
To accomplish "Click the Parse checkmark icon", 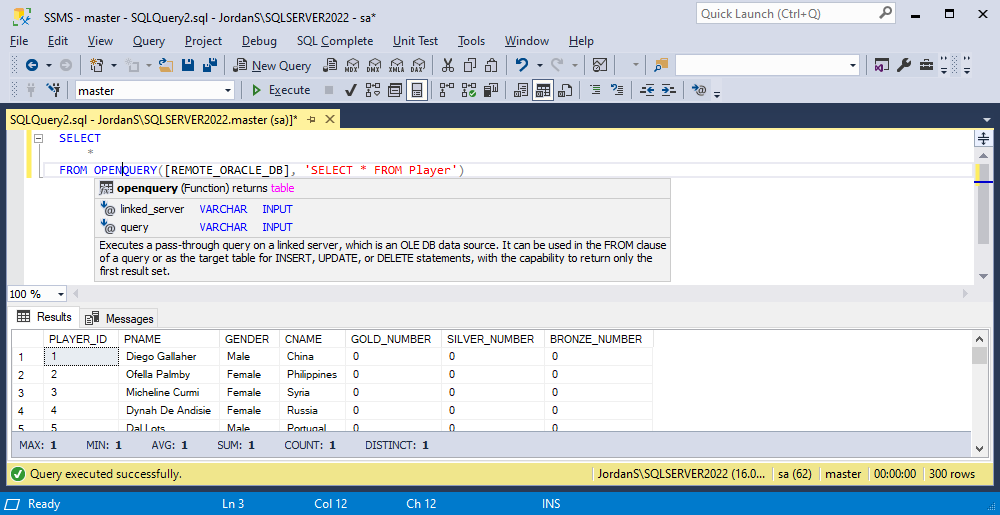I will pos(350,91).
